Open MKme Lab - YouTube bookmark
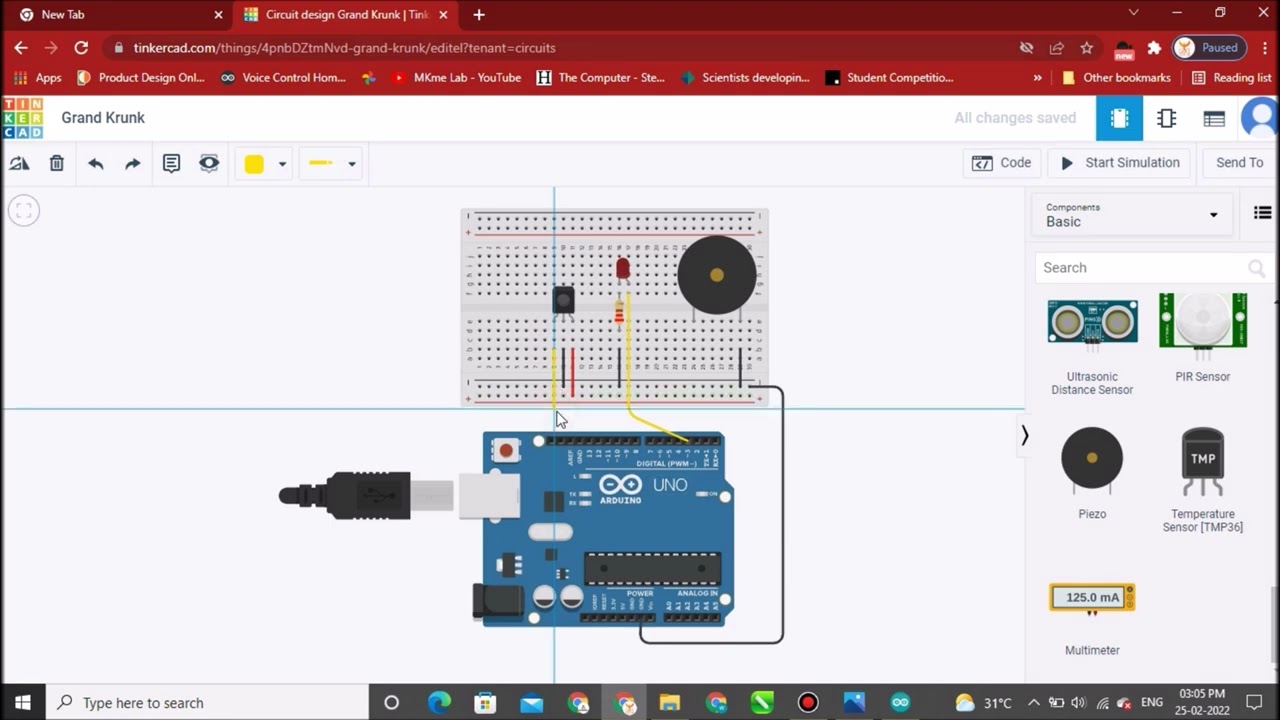This screenshot has height=720, width=1280. (x=456, y=78)
